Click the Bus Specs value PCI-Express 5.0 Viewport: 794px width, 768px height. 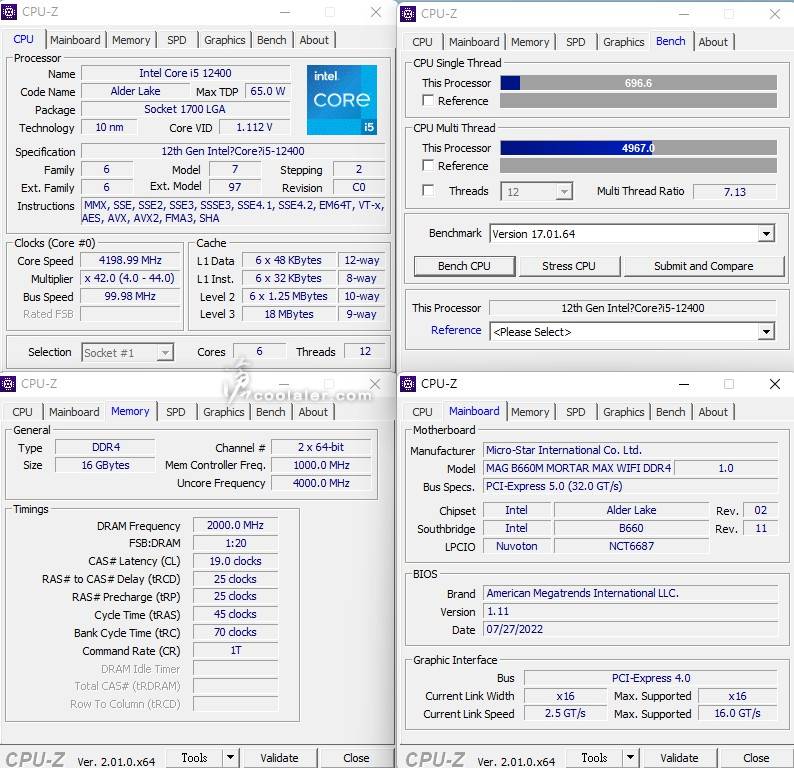630,486
